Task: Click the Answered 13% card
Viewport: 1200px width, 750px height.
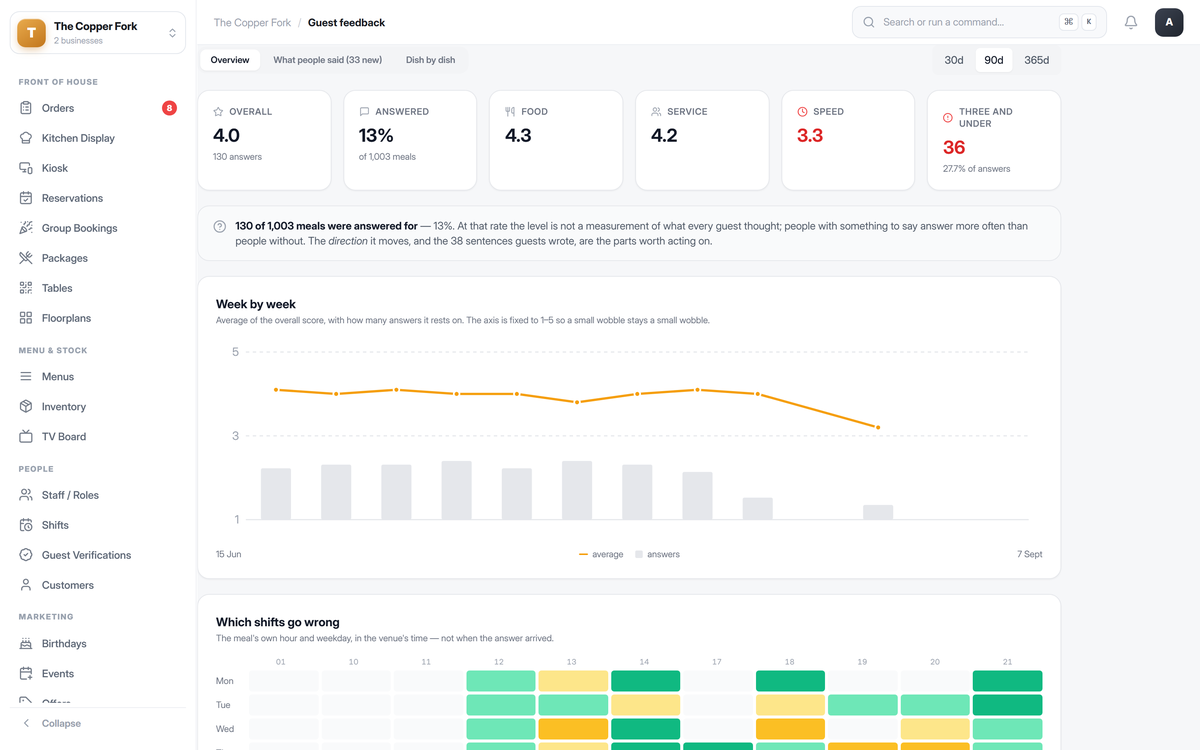Action: coord(410,140)
